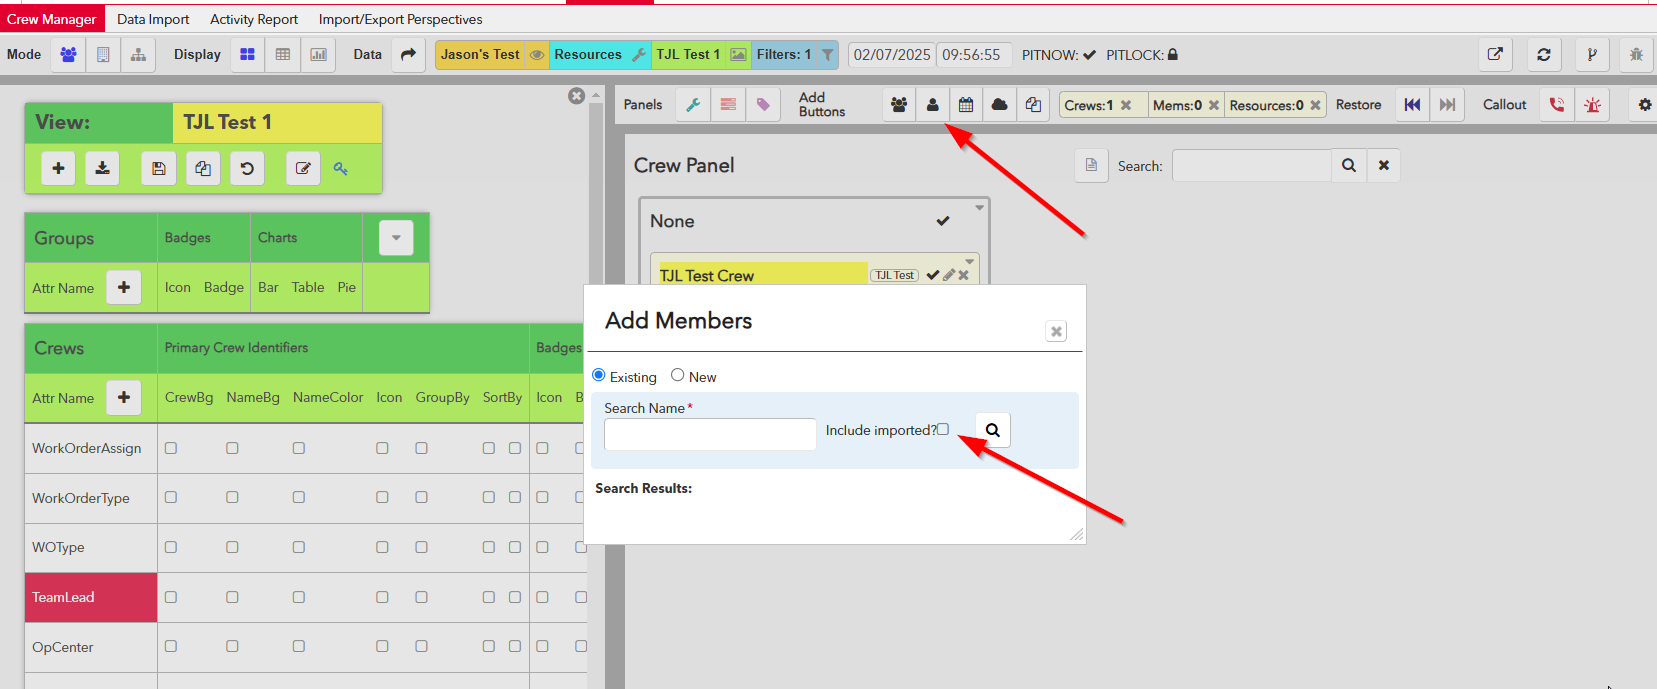Viewport: 1657px width, 689px height.
Task: Click the bug icon in top-right toolbar
Action: click(1636, 55)
